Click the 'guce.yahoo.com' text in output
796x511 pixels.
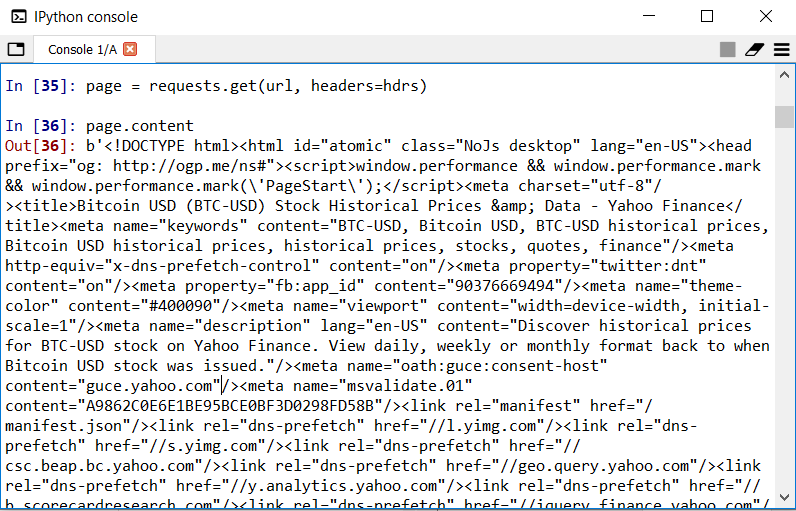(149, 386)
